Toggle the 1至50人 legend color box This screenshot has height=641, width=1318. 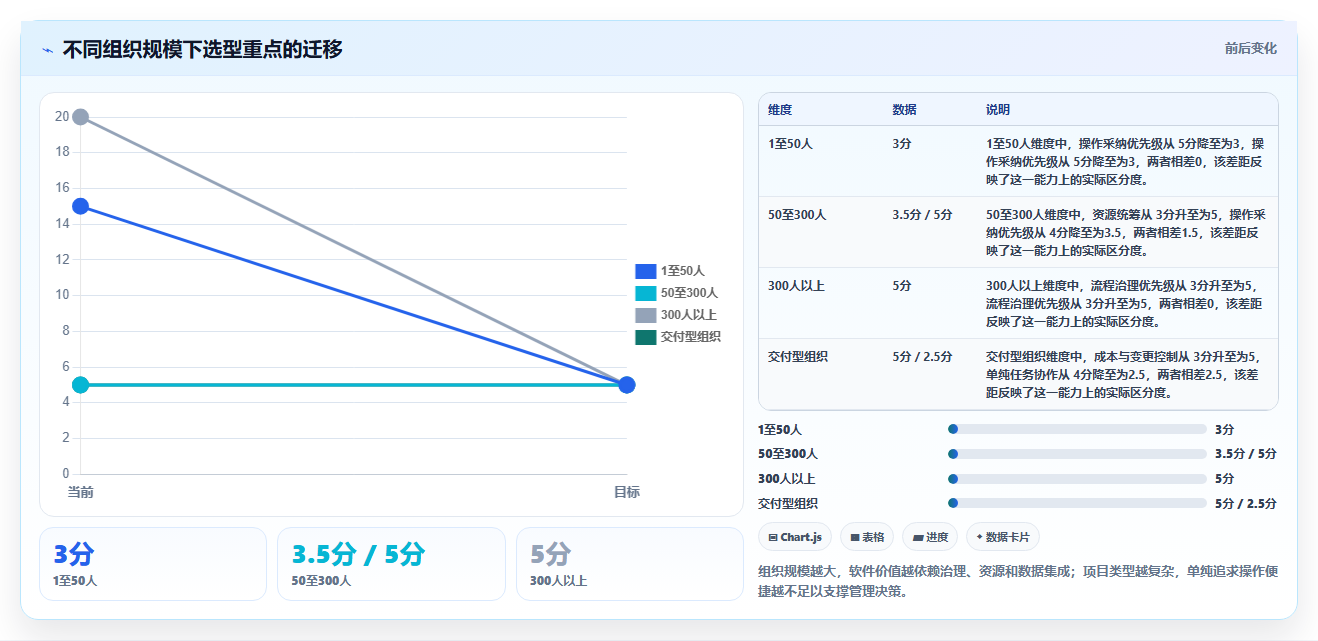(646, 271)
